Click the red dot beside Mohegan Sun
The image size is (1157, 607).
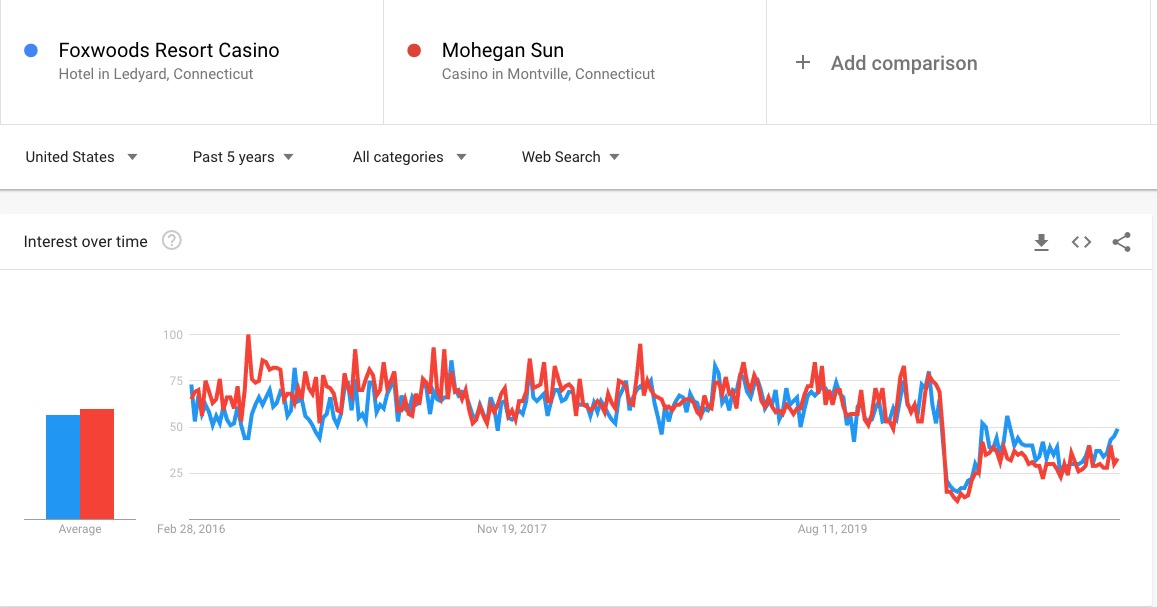(414, 50)
